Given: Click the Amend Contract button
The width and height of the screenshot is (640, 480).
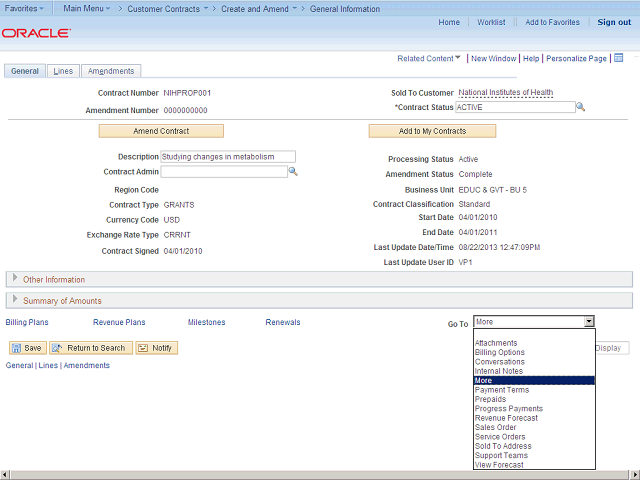Looking at the screenshot, I should click(x=161, y=131).
